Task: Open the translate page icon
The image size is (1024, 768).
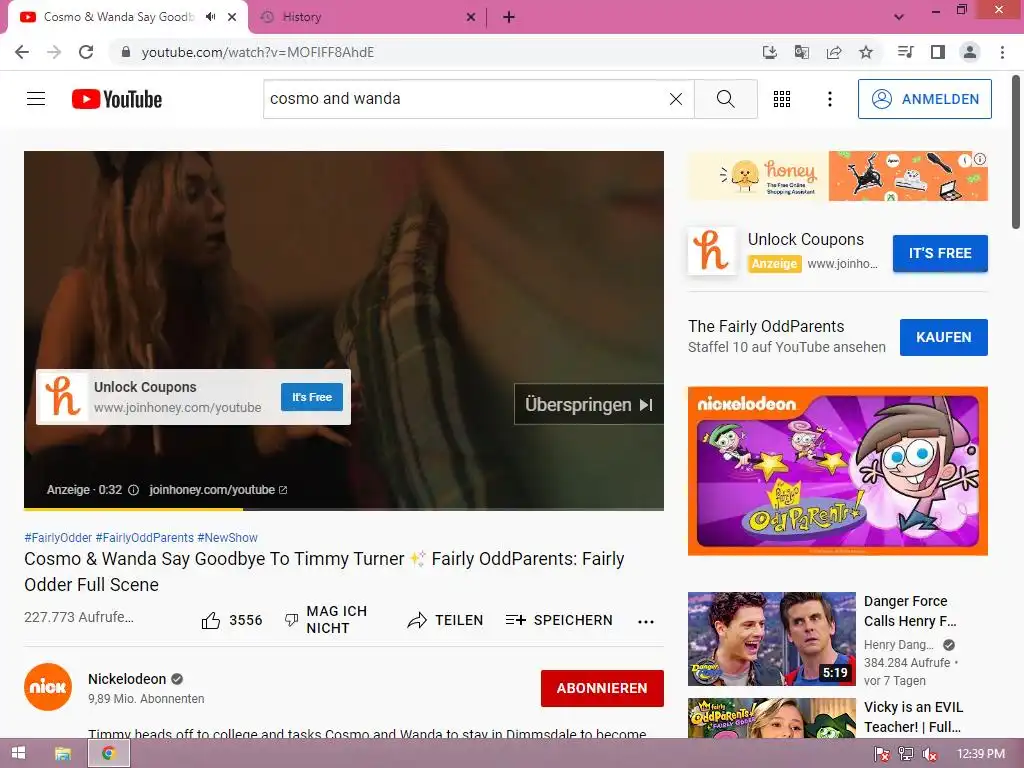Action: (801, 52)
